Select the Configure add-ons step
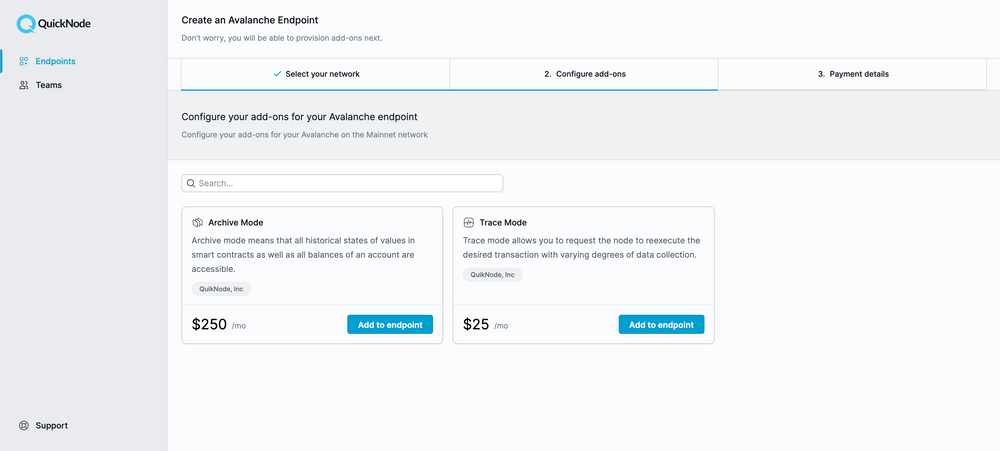 click(585, 74)
